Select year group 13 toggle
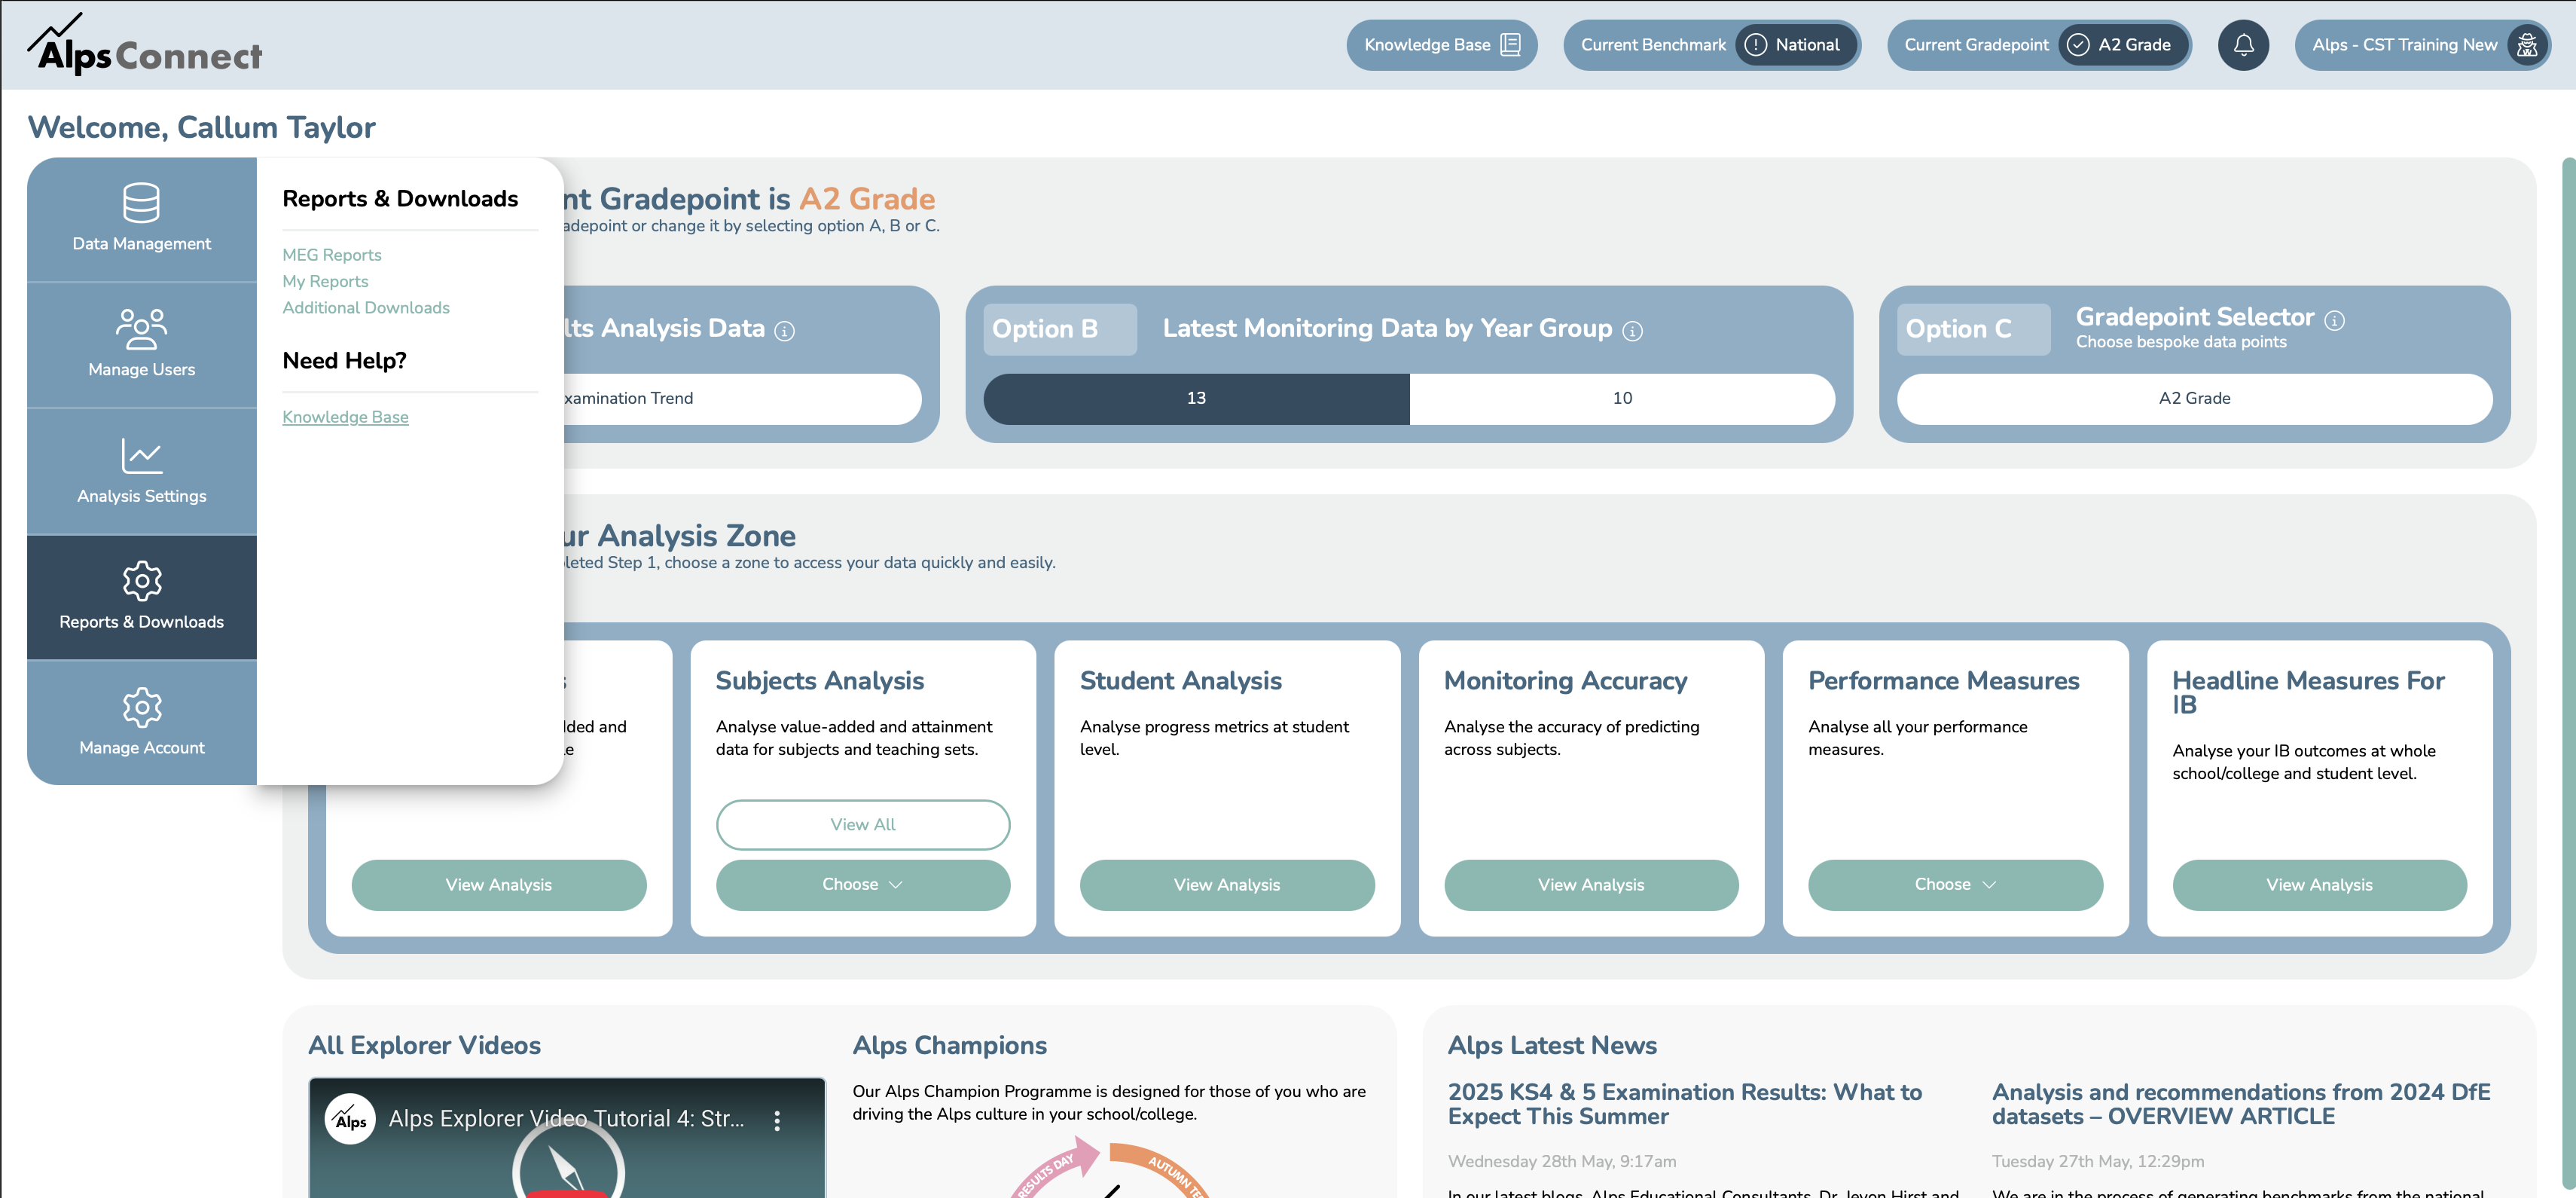2576x1198 pixels. pos(1196,398)
